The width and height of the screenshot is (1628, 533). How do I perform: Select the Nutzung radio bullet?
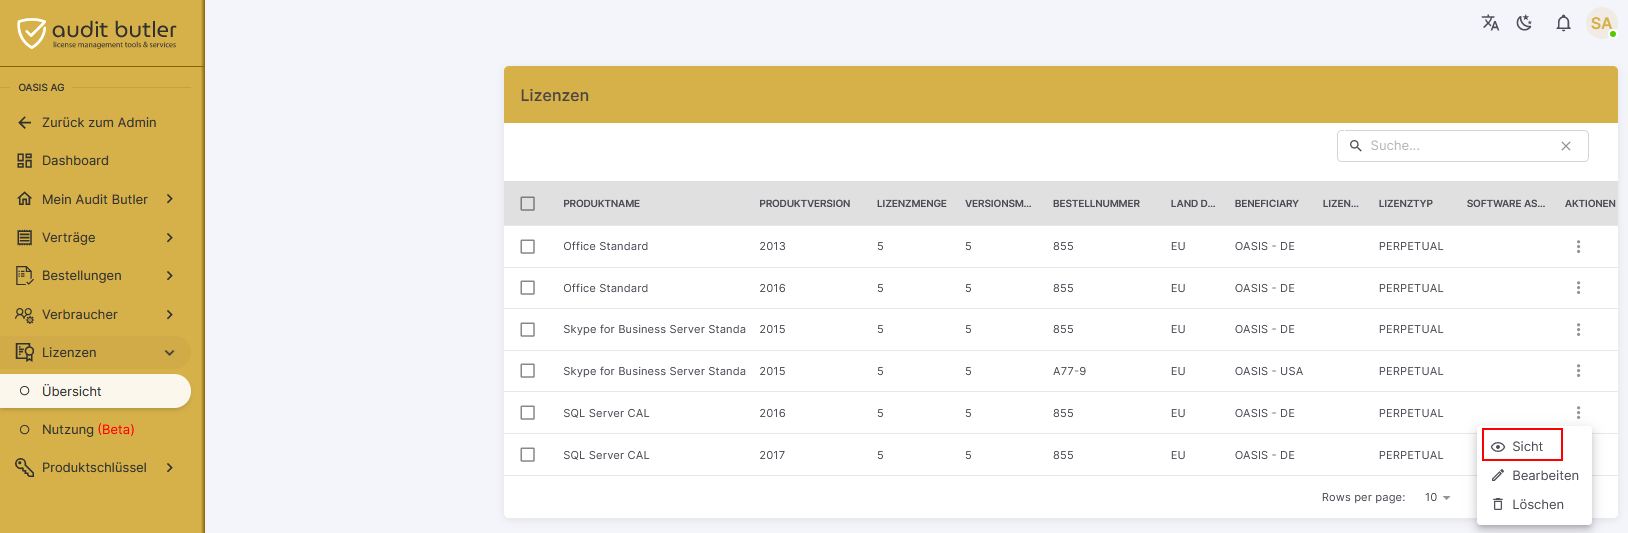pos(25,430)
